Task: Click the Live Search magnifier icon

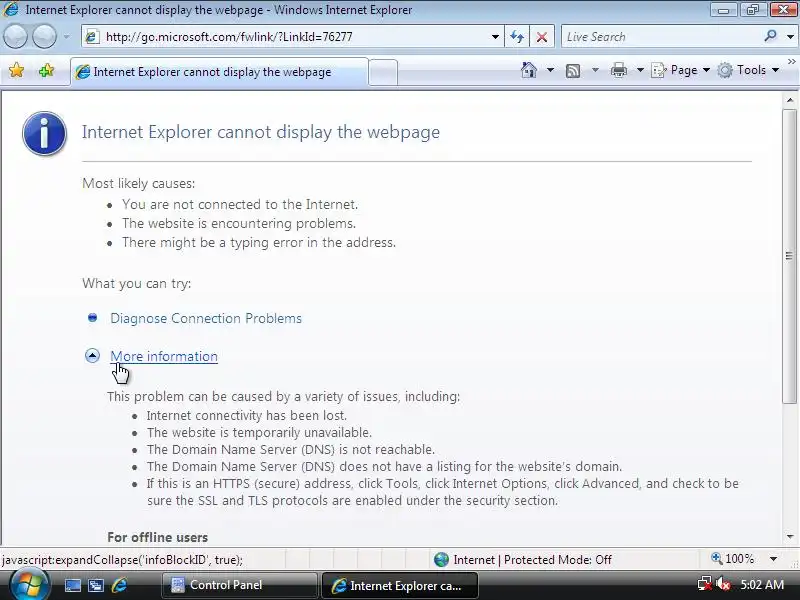Action: [770, 36]
